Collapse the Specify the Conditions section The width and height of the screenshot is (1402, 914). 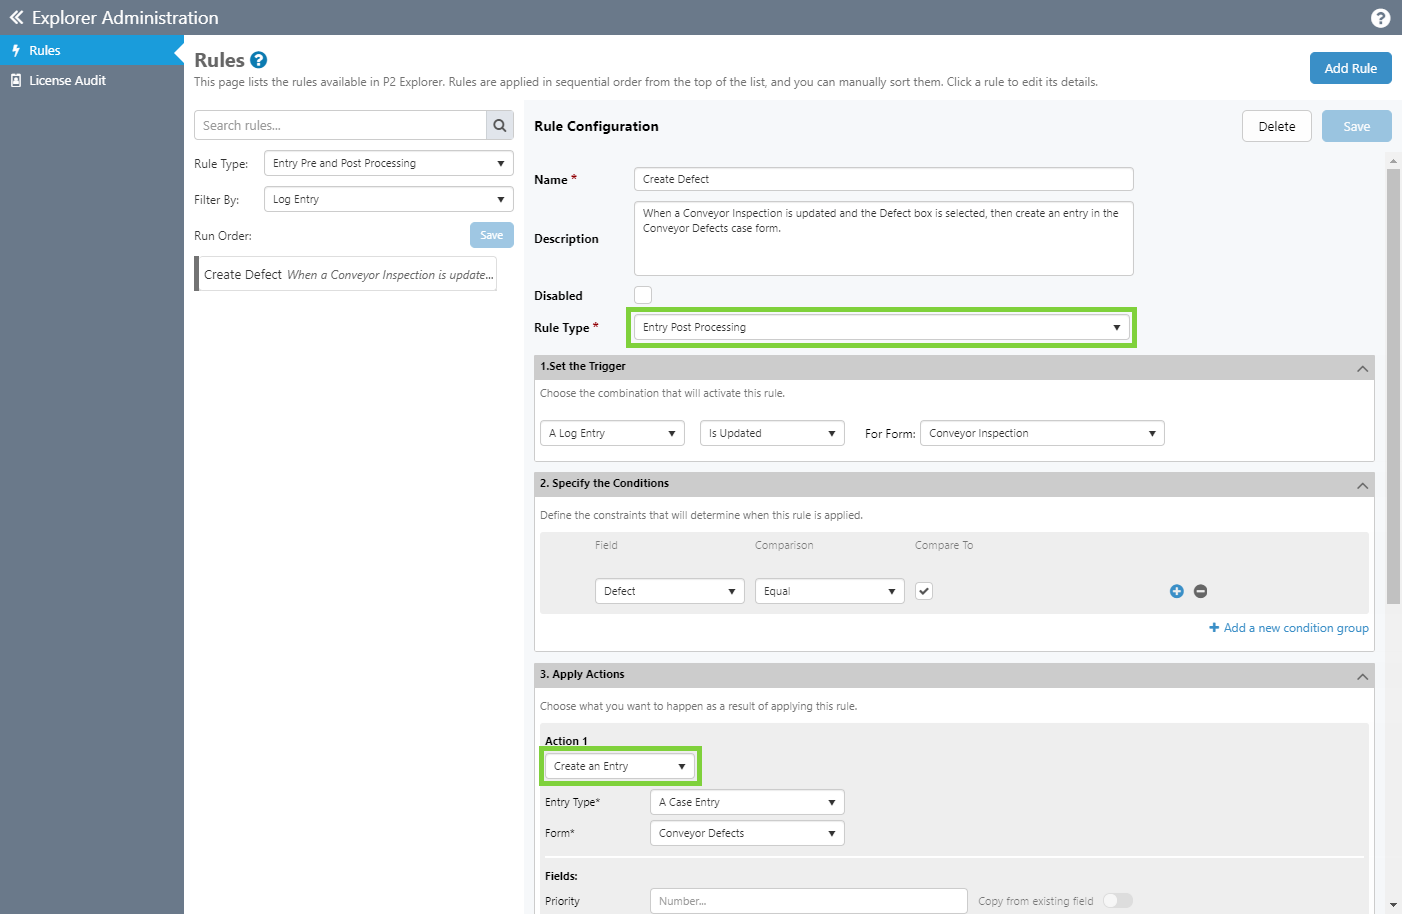1362,485
